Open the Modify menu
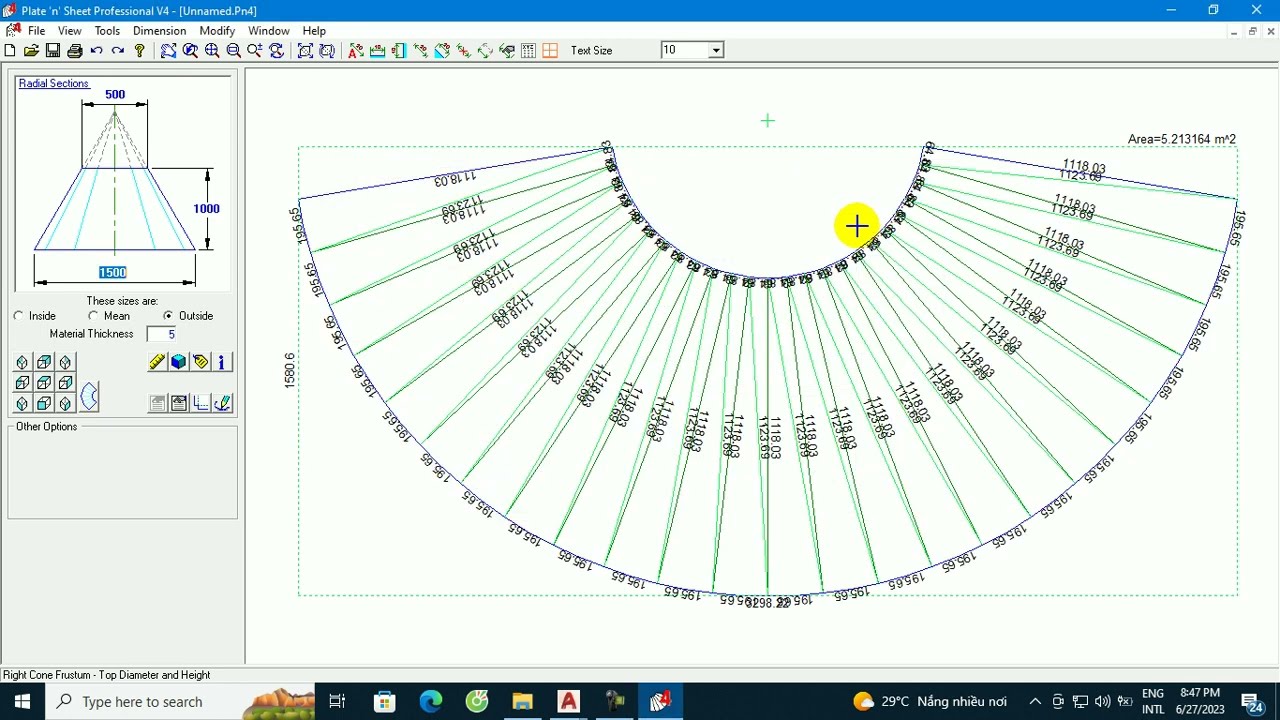 (x=217, y=31)
